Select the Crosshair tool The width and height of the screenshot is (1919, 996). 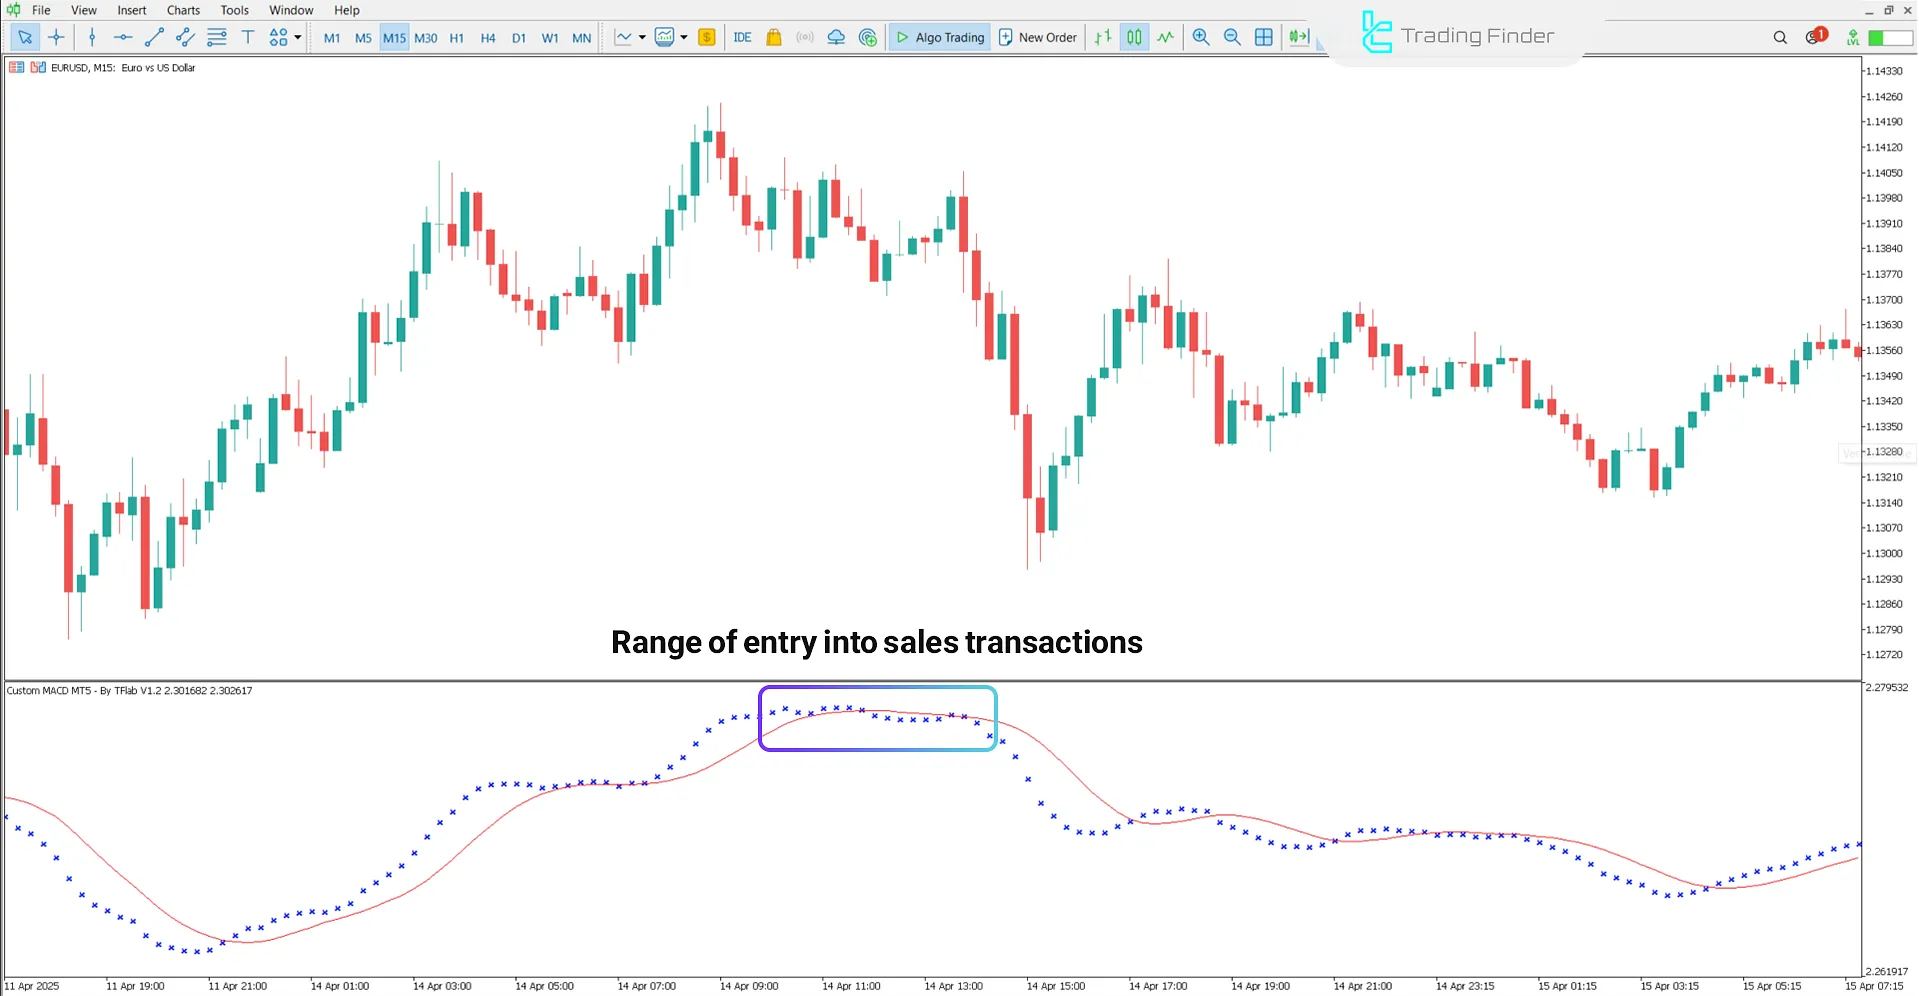click(x=56, y=37)
